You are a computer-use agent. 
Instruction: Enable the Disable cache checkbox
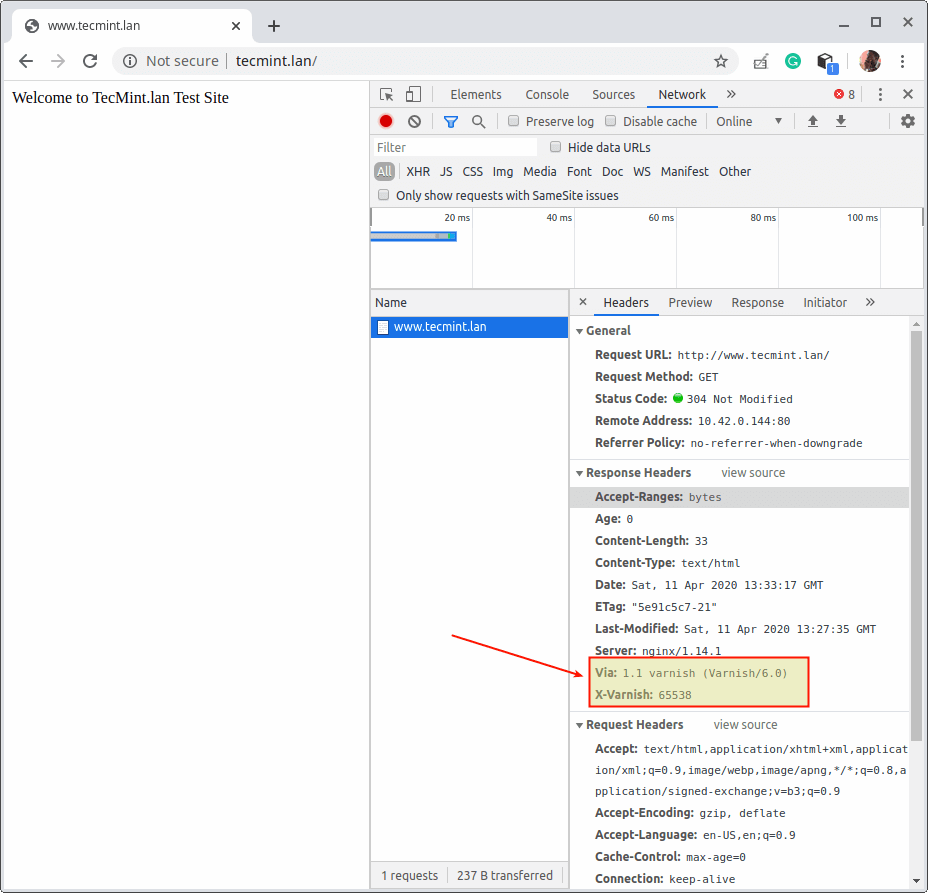[x=611, y=121]
